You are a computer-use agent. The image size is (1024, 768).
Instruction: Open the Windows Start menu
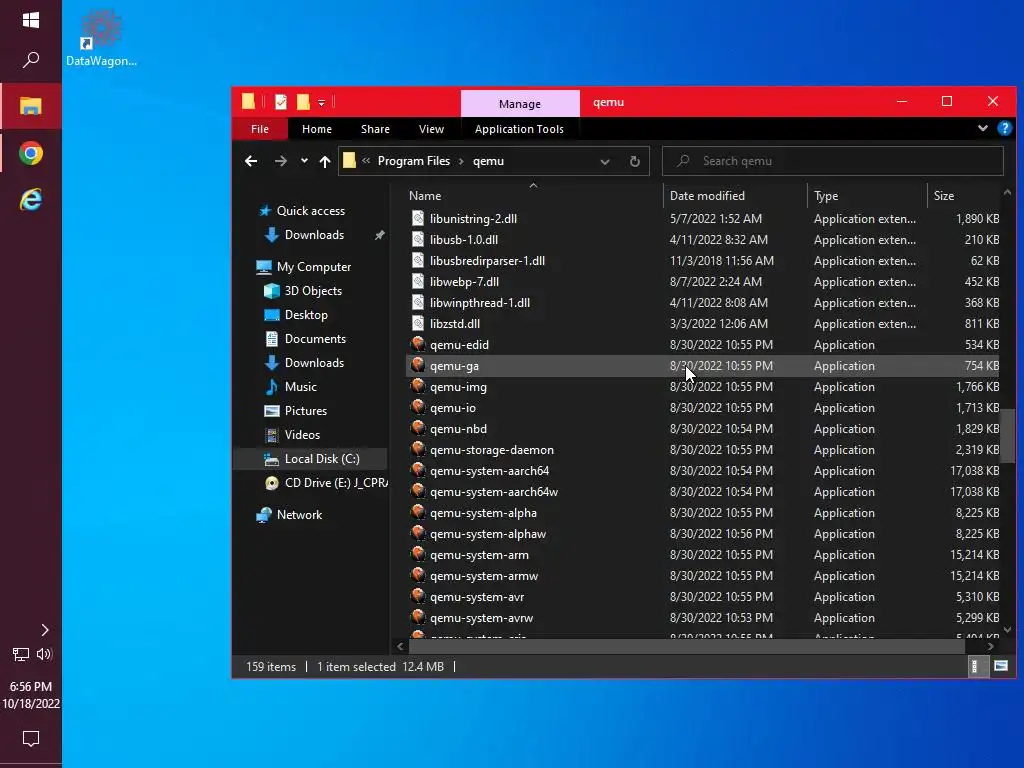pos(31,20)
